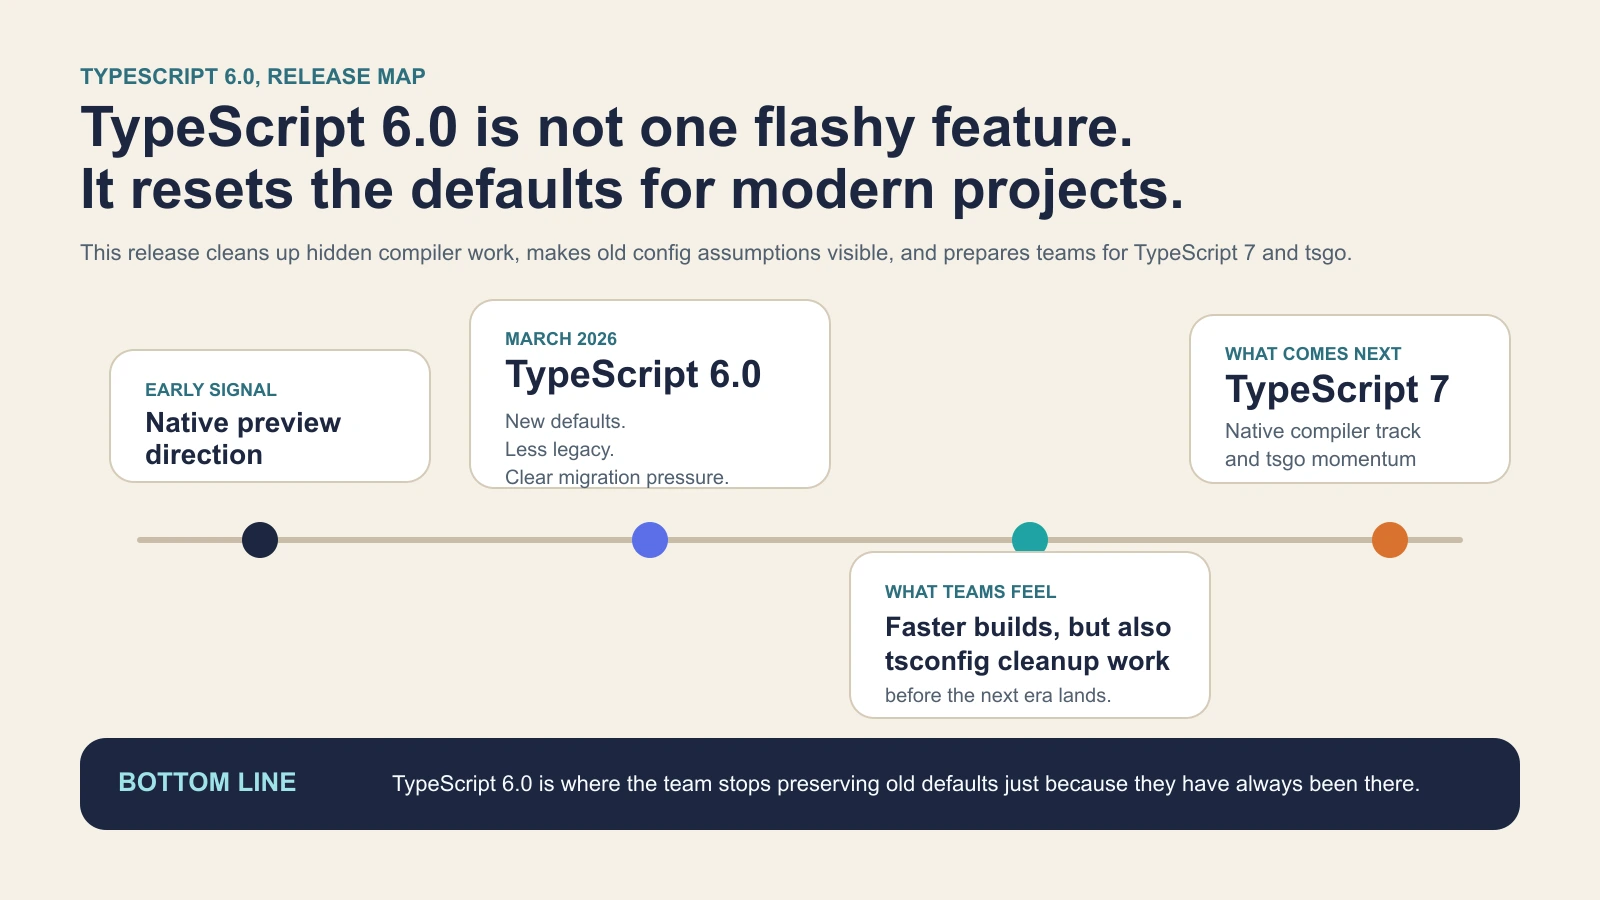Image resolution: width=1600 pixels, height=900 pixels.
Task: Click the dark bottom line banner
Action: 800,783
